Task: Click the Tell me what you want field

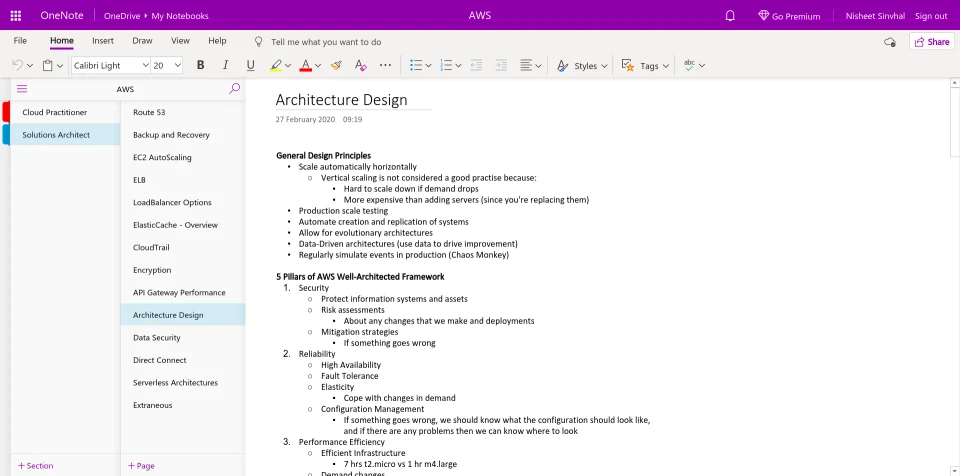Action: tap(326, 42)
